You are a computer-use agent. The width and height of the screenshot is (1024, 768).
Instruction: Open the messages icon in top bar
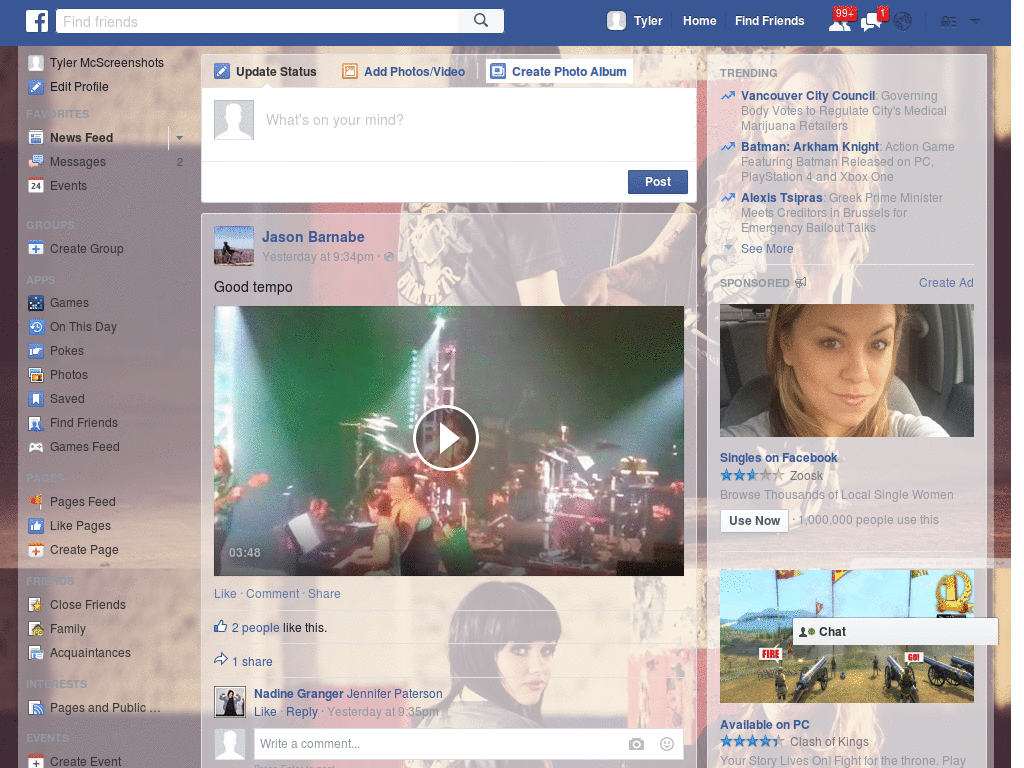(x=871, y=22)
